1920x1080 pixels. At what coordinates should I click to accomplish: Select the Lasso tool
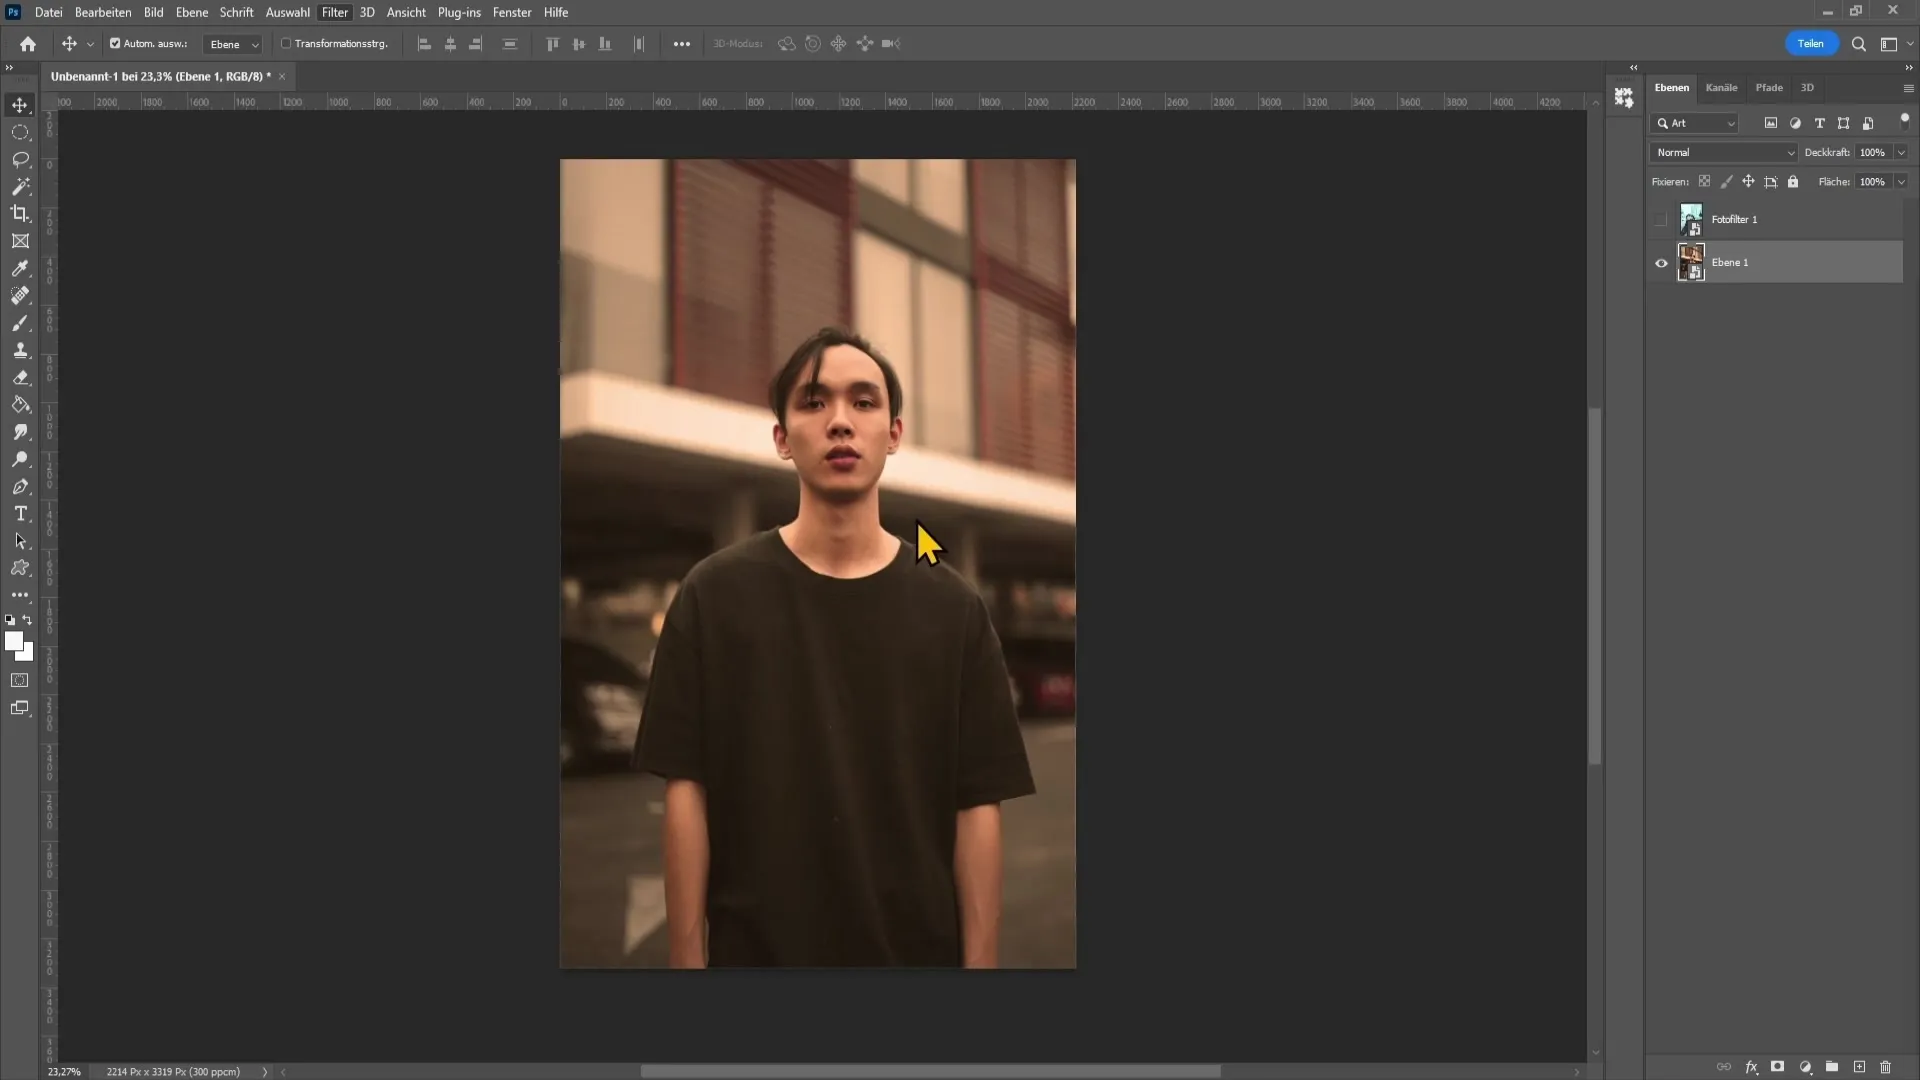[x=20, y=160]
